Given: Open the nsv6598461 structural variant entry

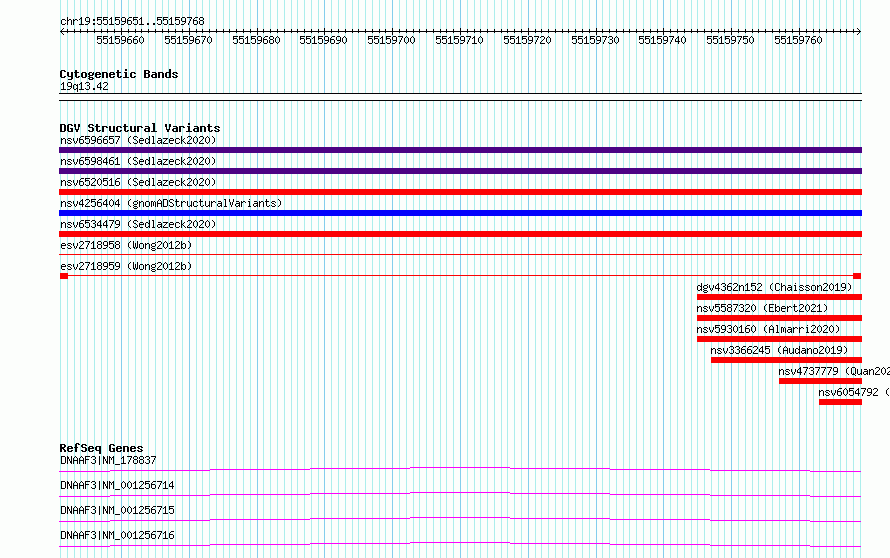Looking at the screenshot, I should point(137,161).
